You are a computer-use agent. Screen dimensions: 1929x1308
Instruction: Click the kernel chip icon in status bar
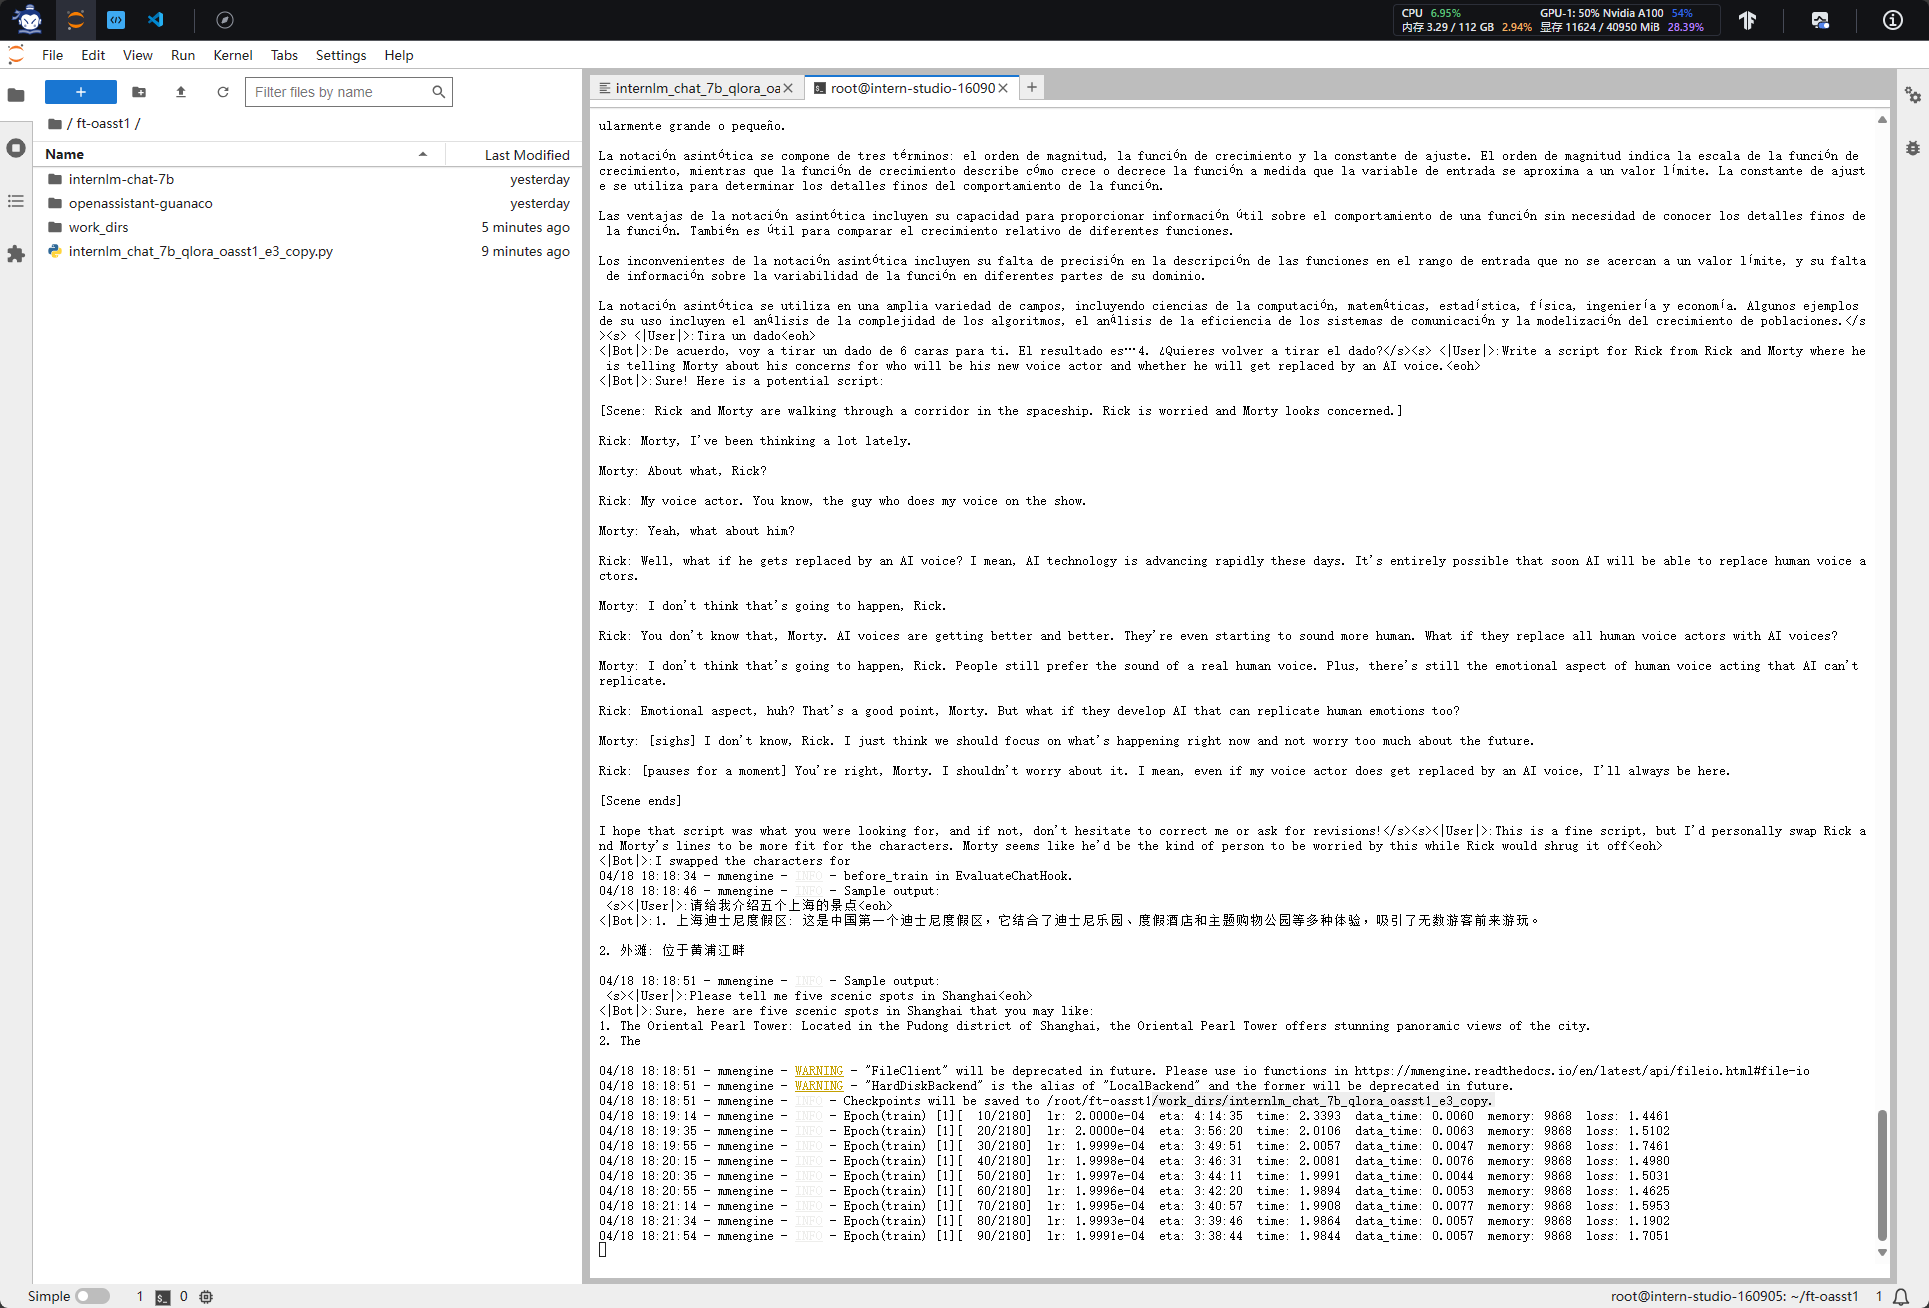(206, 1297)
